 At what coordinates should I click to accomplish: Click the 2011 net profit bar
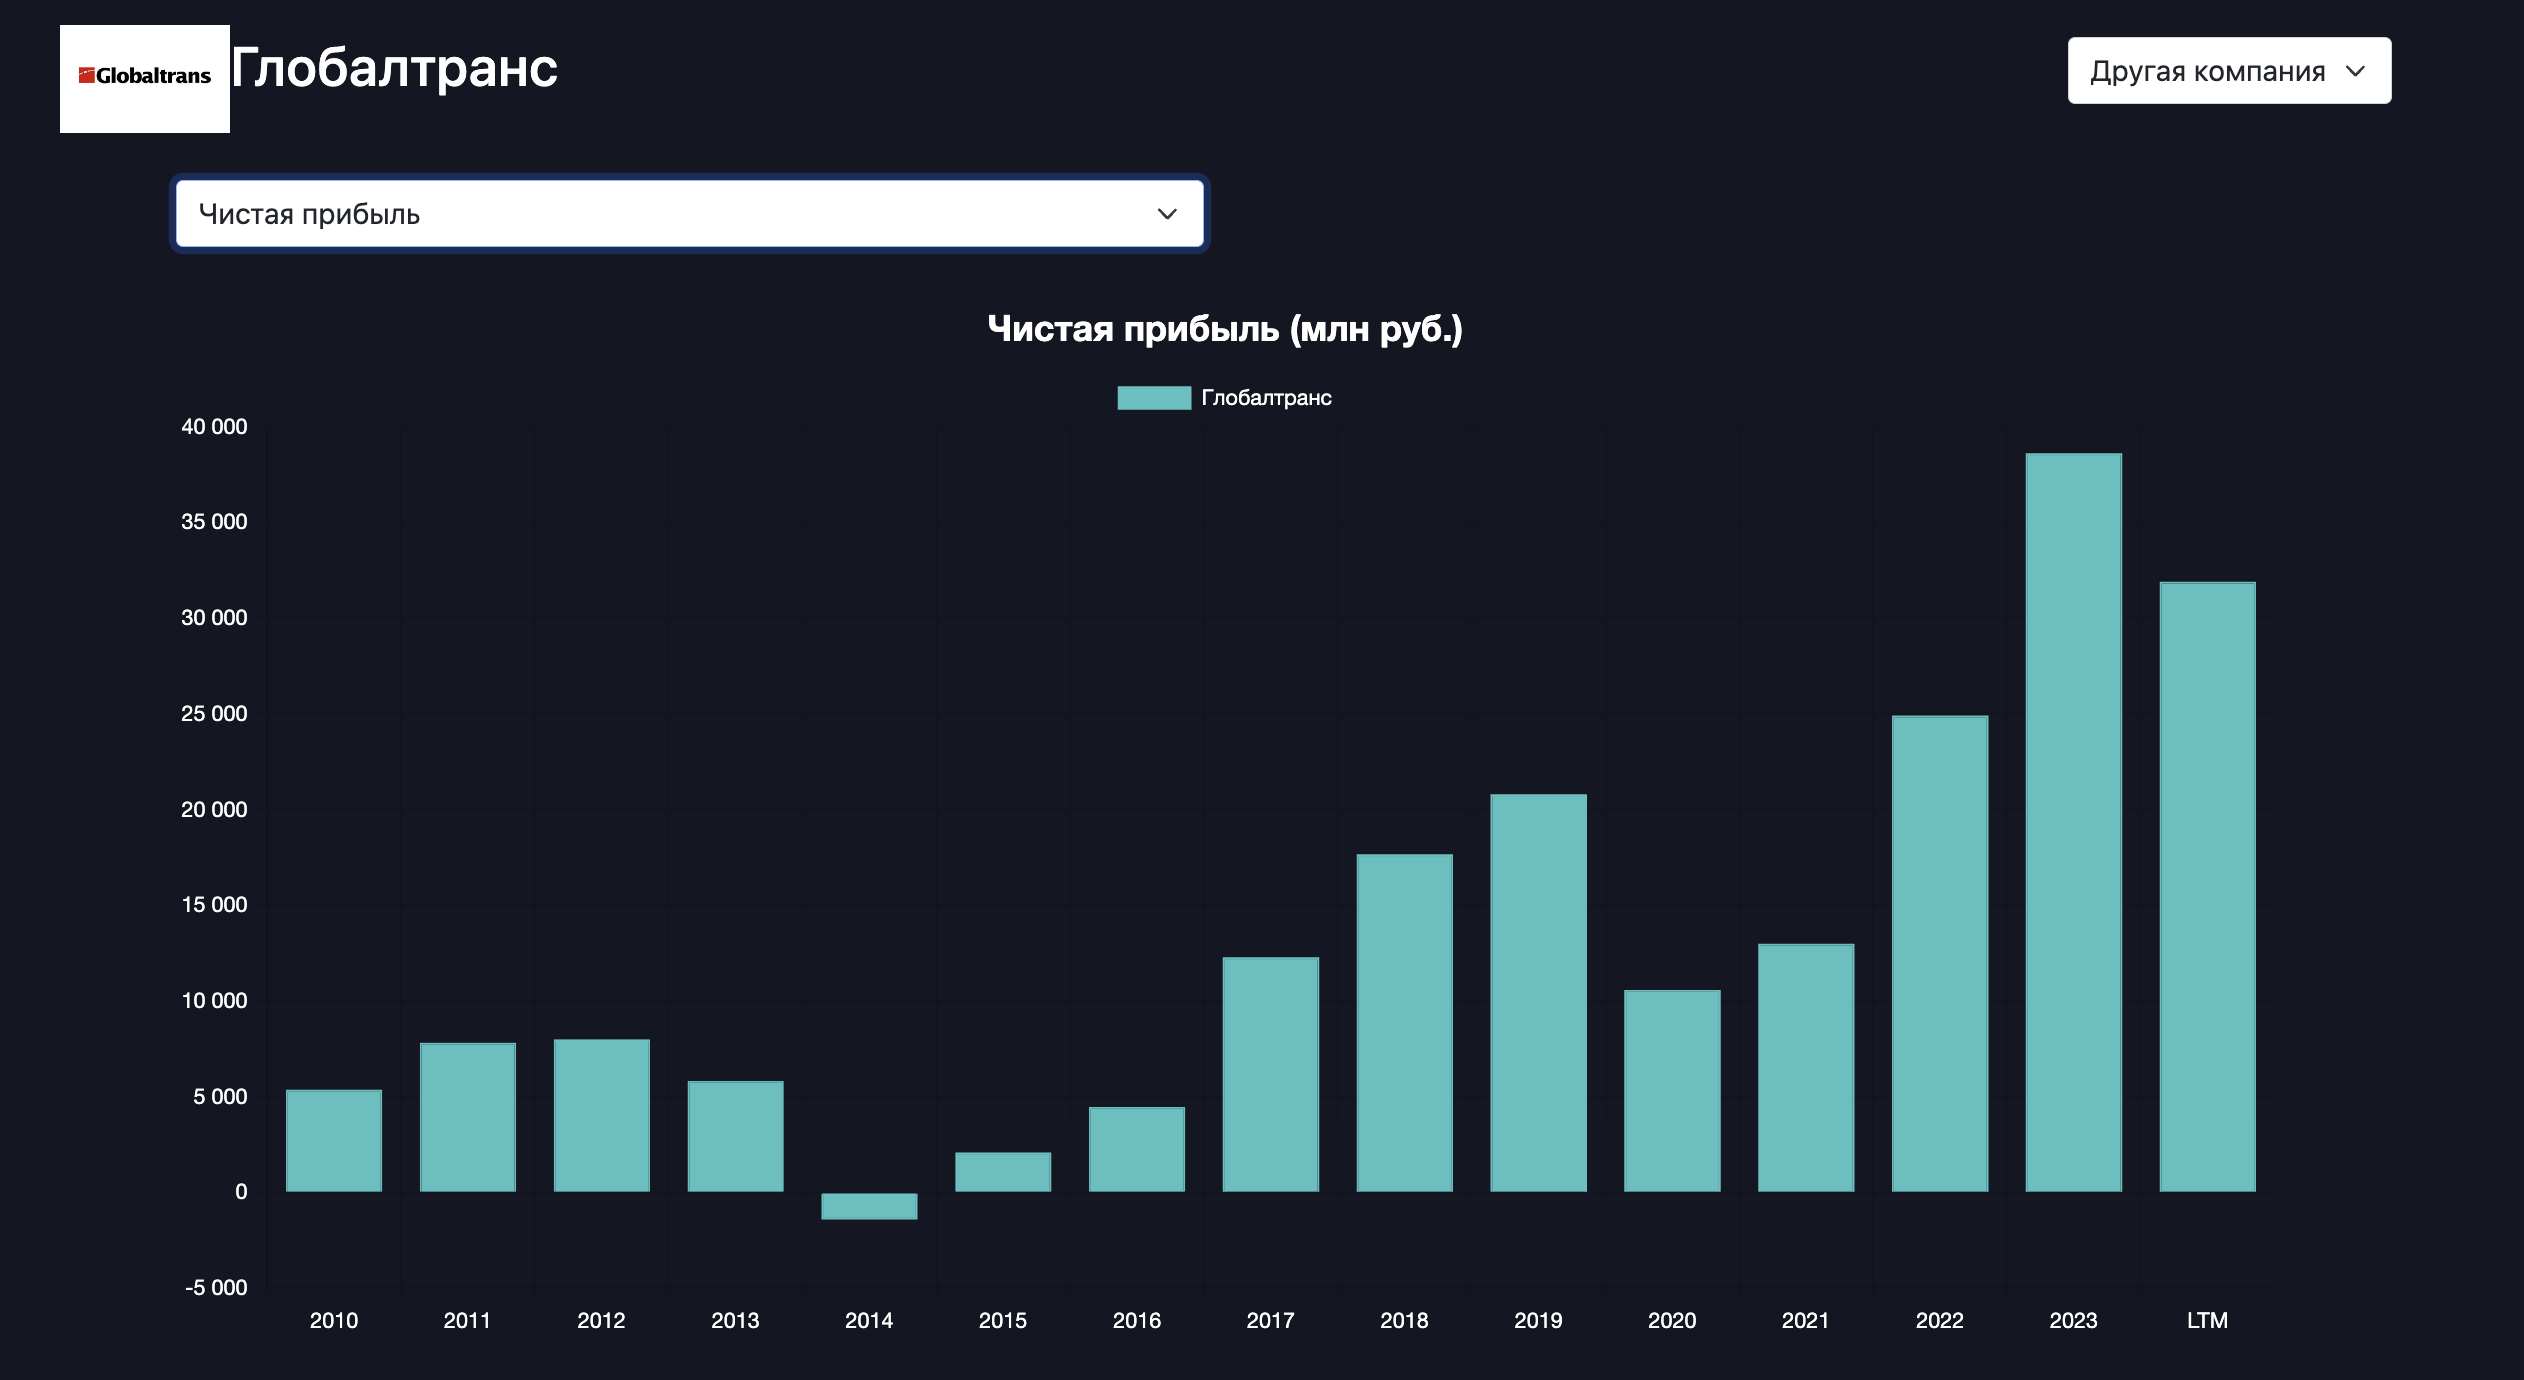click(468, 1117)
